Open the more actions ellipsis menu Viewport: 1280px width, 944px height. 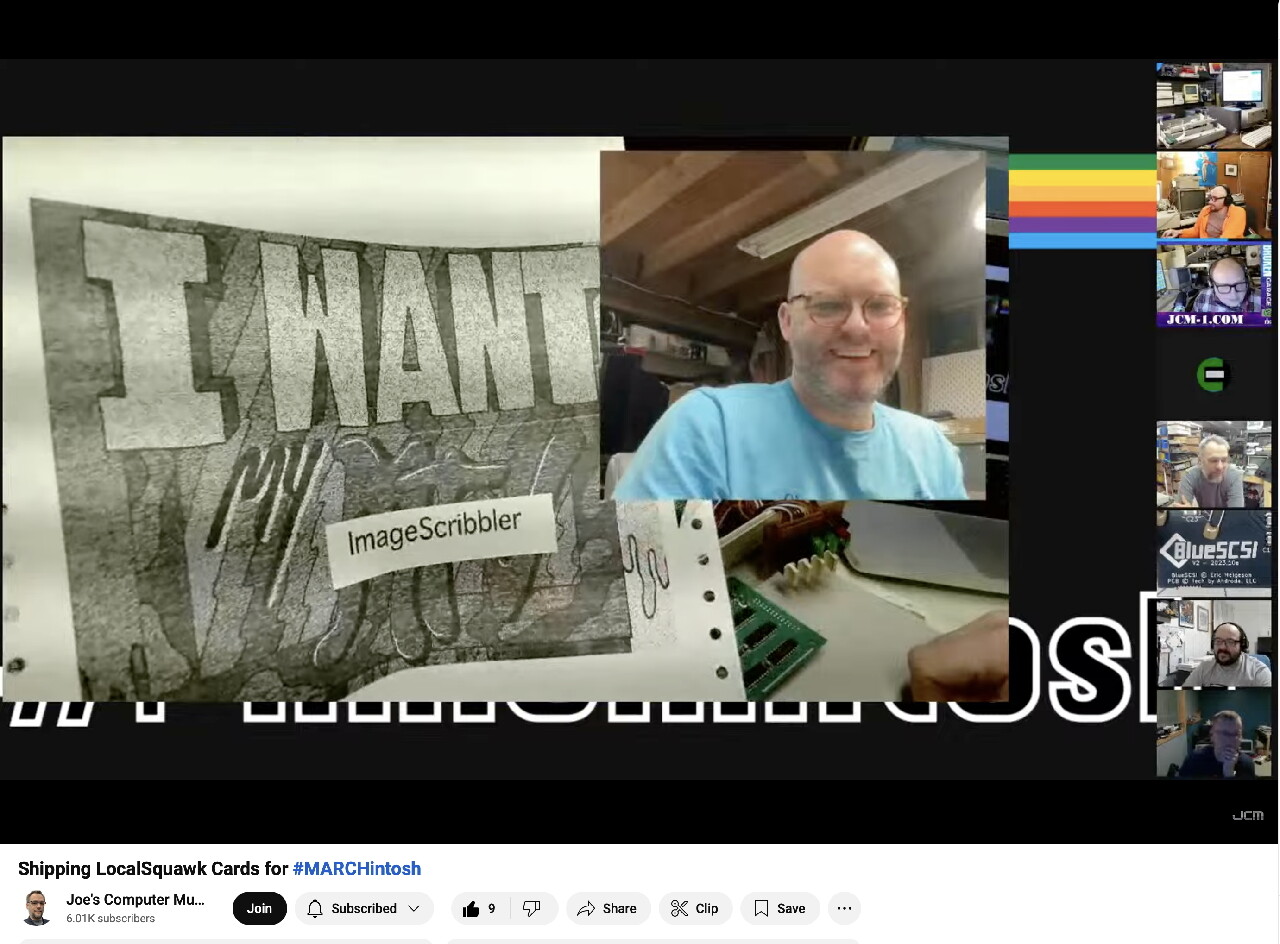[x=844, y=908]
